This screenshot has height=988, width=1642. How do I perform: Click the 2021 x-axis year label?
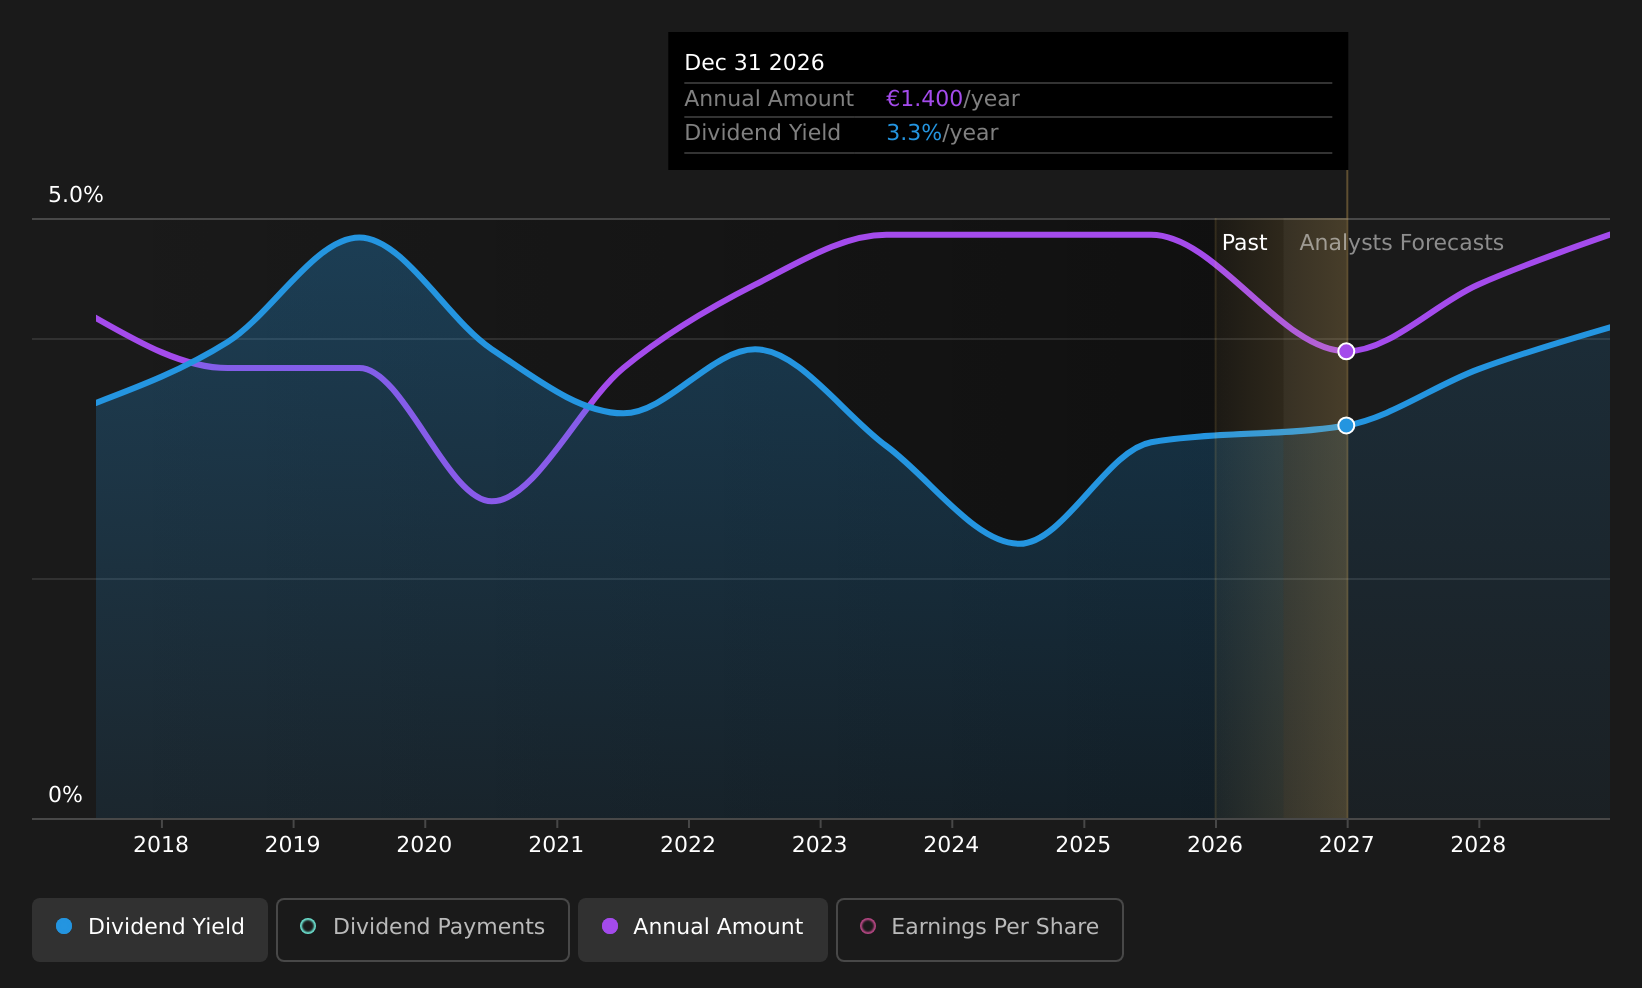(556, 845)
